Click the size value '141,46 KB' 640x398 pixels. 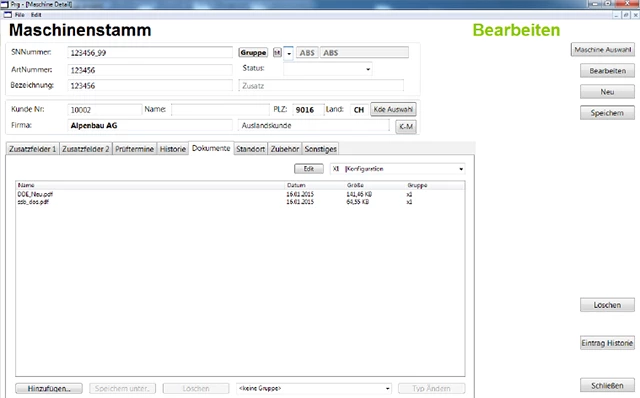359,194
